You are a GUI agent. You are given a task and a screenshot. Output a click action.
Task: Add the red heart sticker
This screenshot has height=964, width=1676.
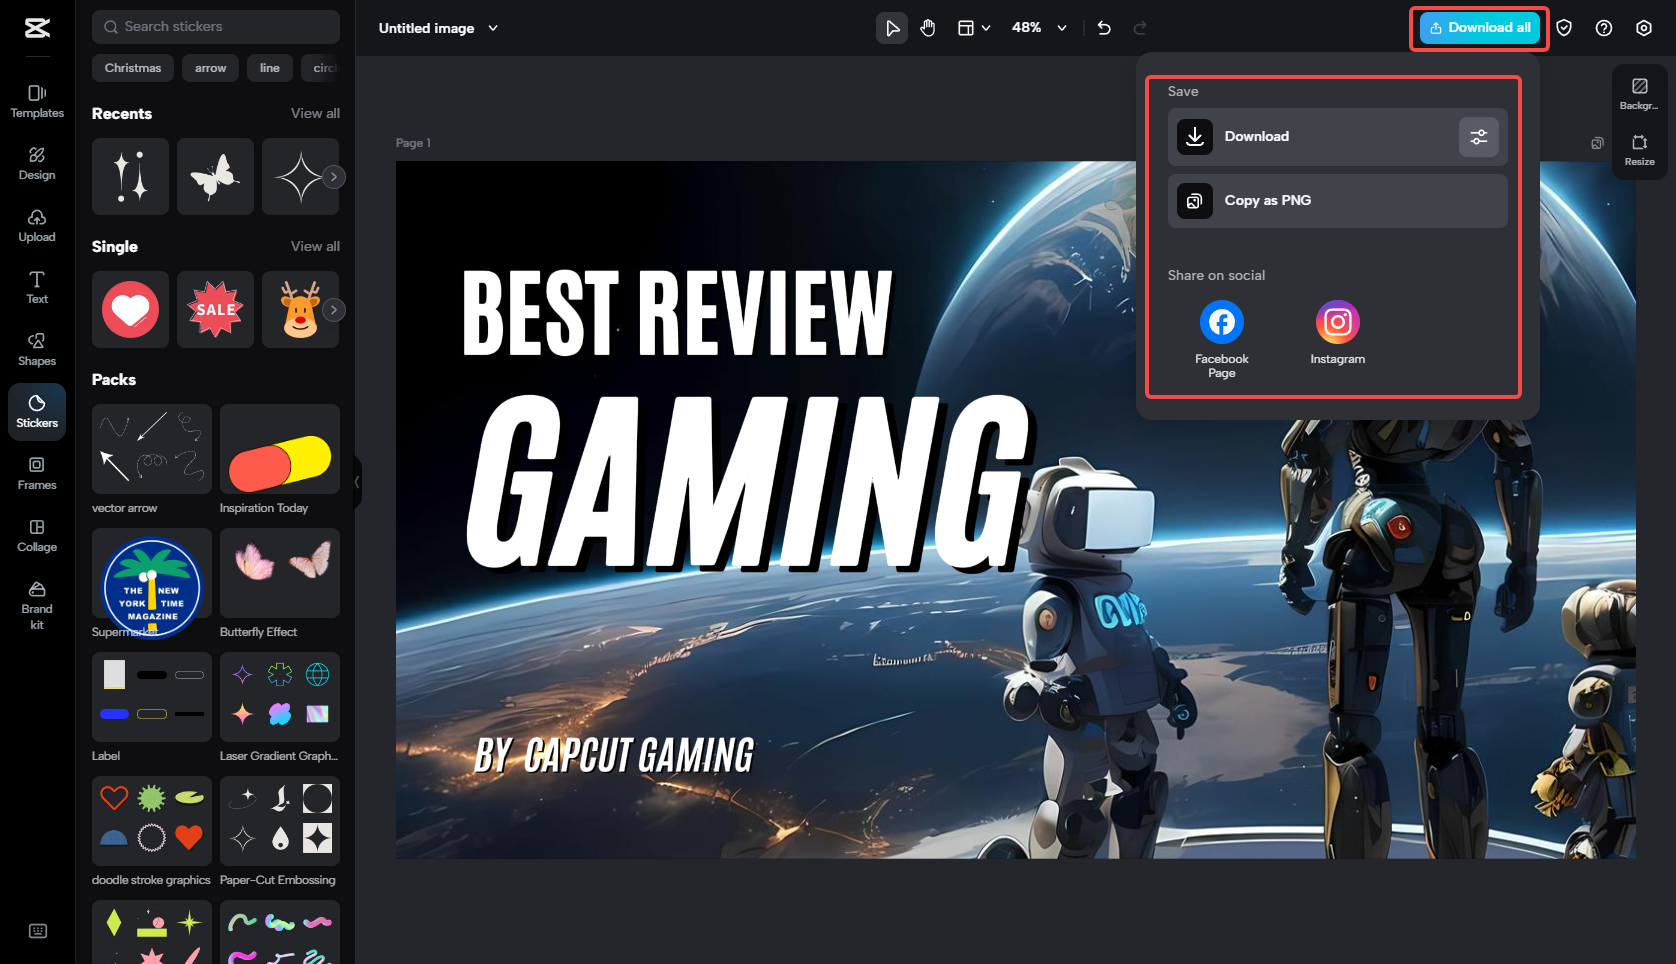(130, 310)
